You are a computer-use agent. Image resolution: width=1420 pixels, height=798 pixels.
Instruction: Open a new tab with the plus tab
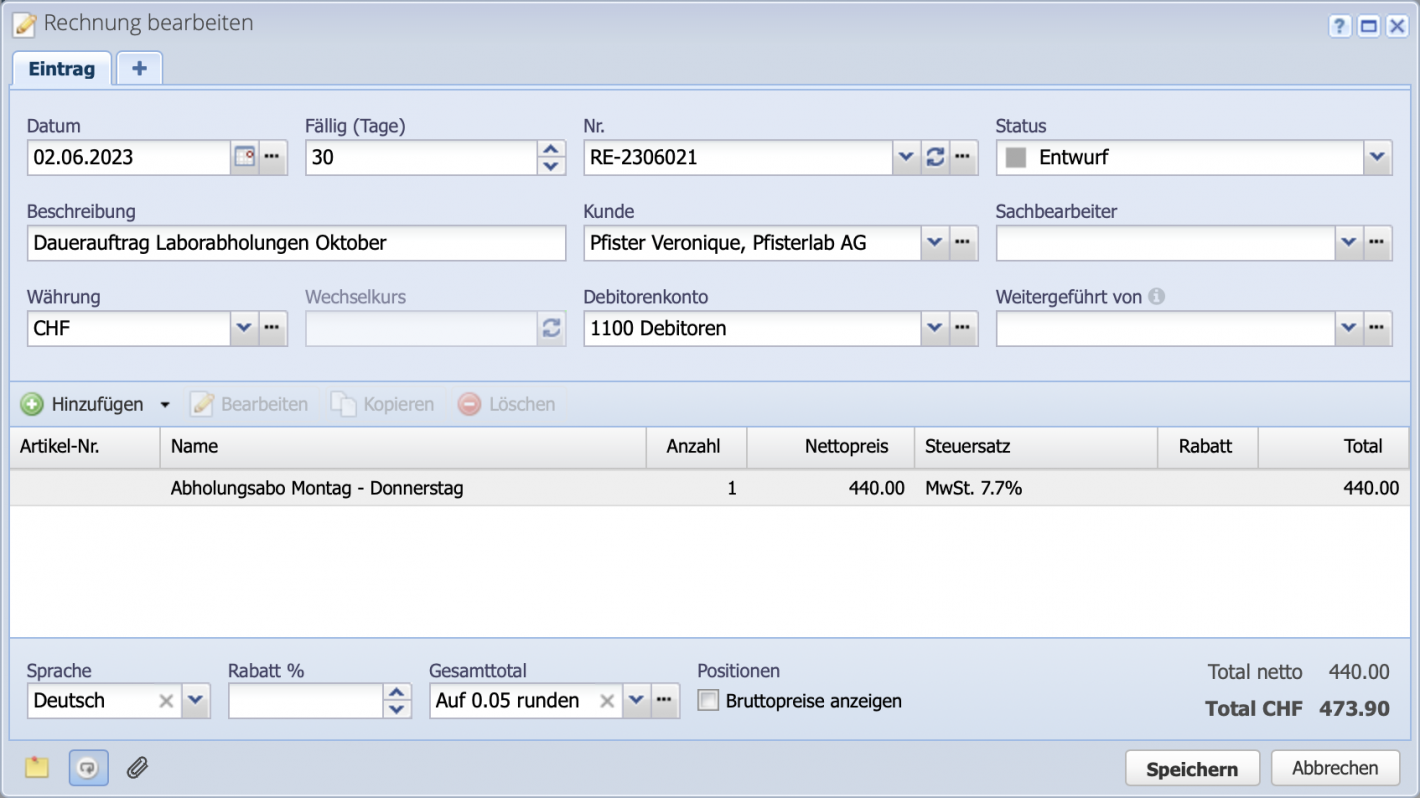pyautogui.click(x=139, y=68)
